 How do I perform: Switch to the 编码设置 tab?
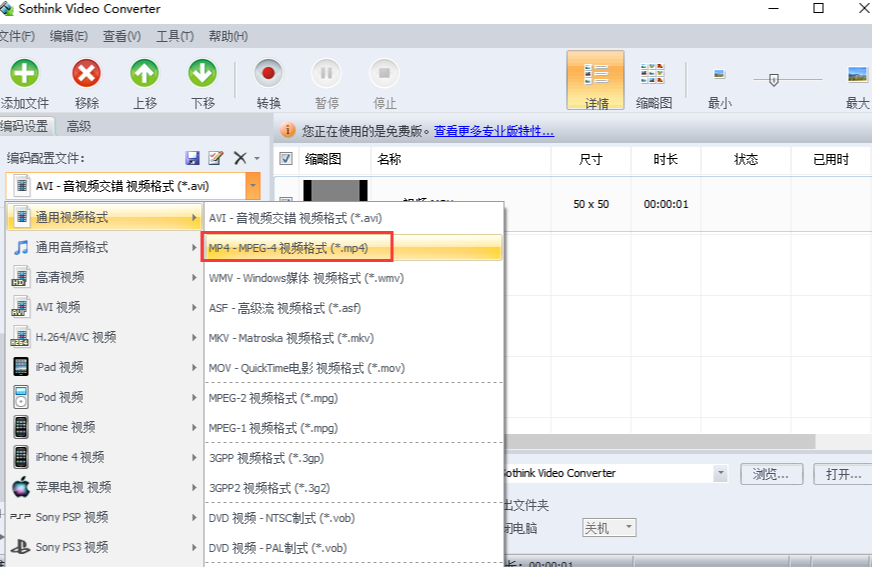(x=26, y=126)
